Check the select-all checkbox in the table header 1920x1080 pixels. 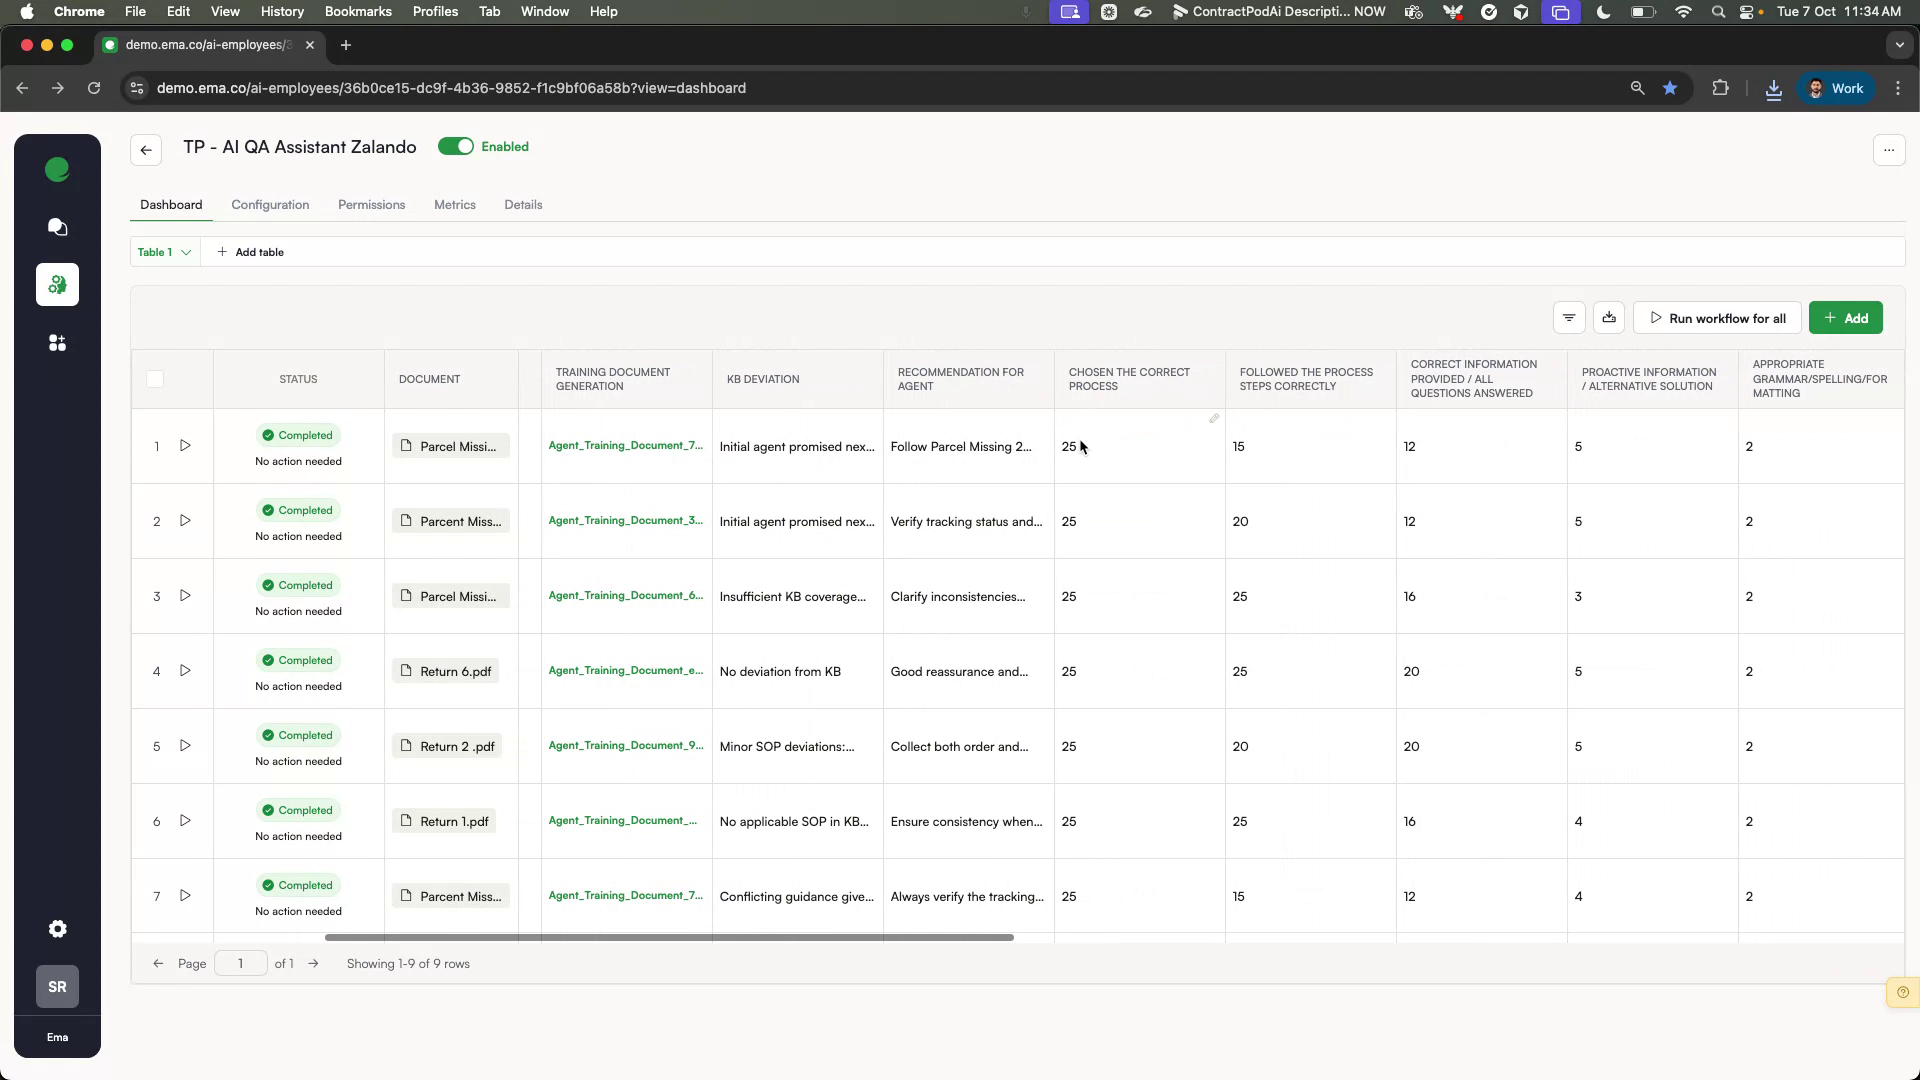click(x=155, y=379)
